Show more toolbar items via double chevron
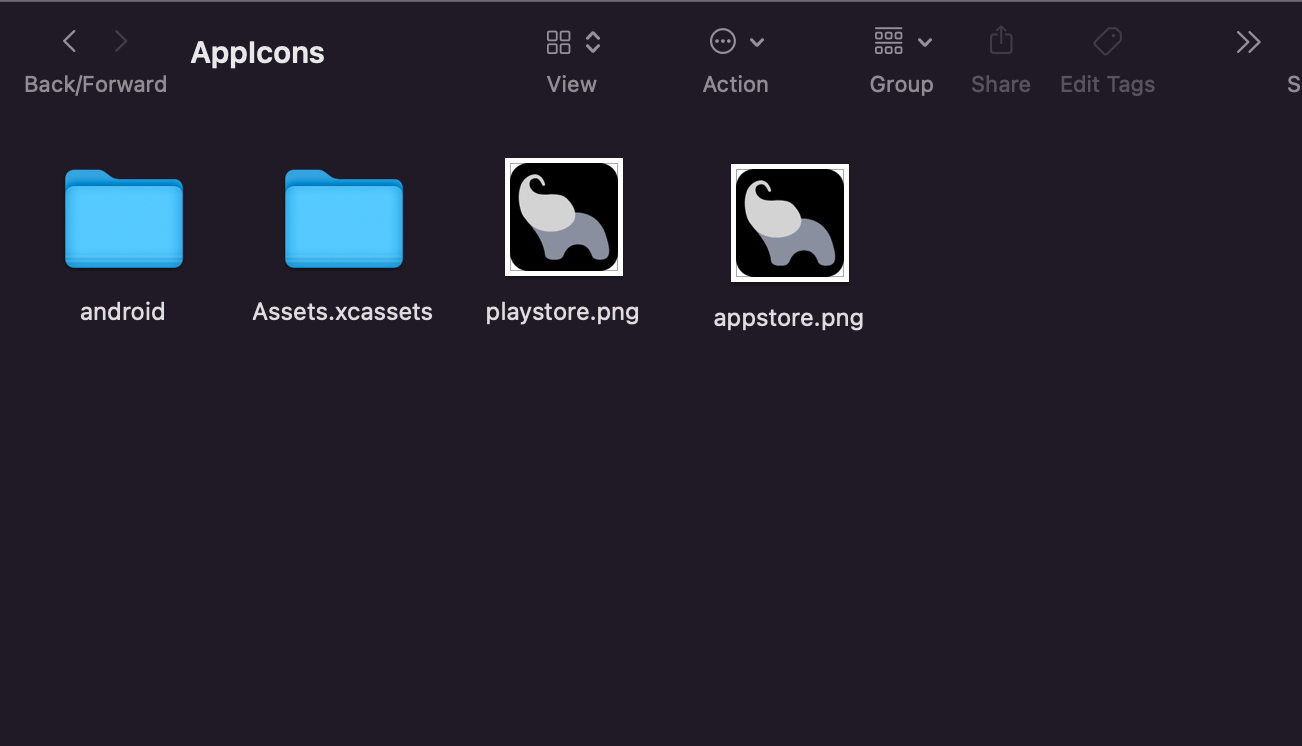 tap(1248, 42)
